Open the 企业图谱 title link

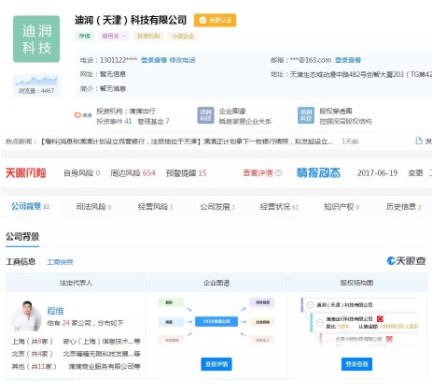[x=232, y=111]
